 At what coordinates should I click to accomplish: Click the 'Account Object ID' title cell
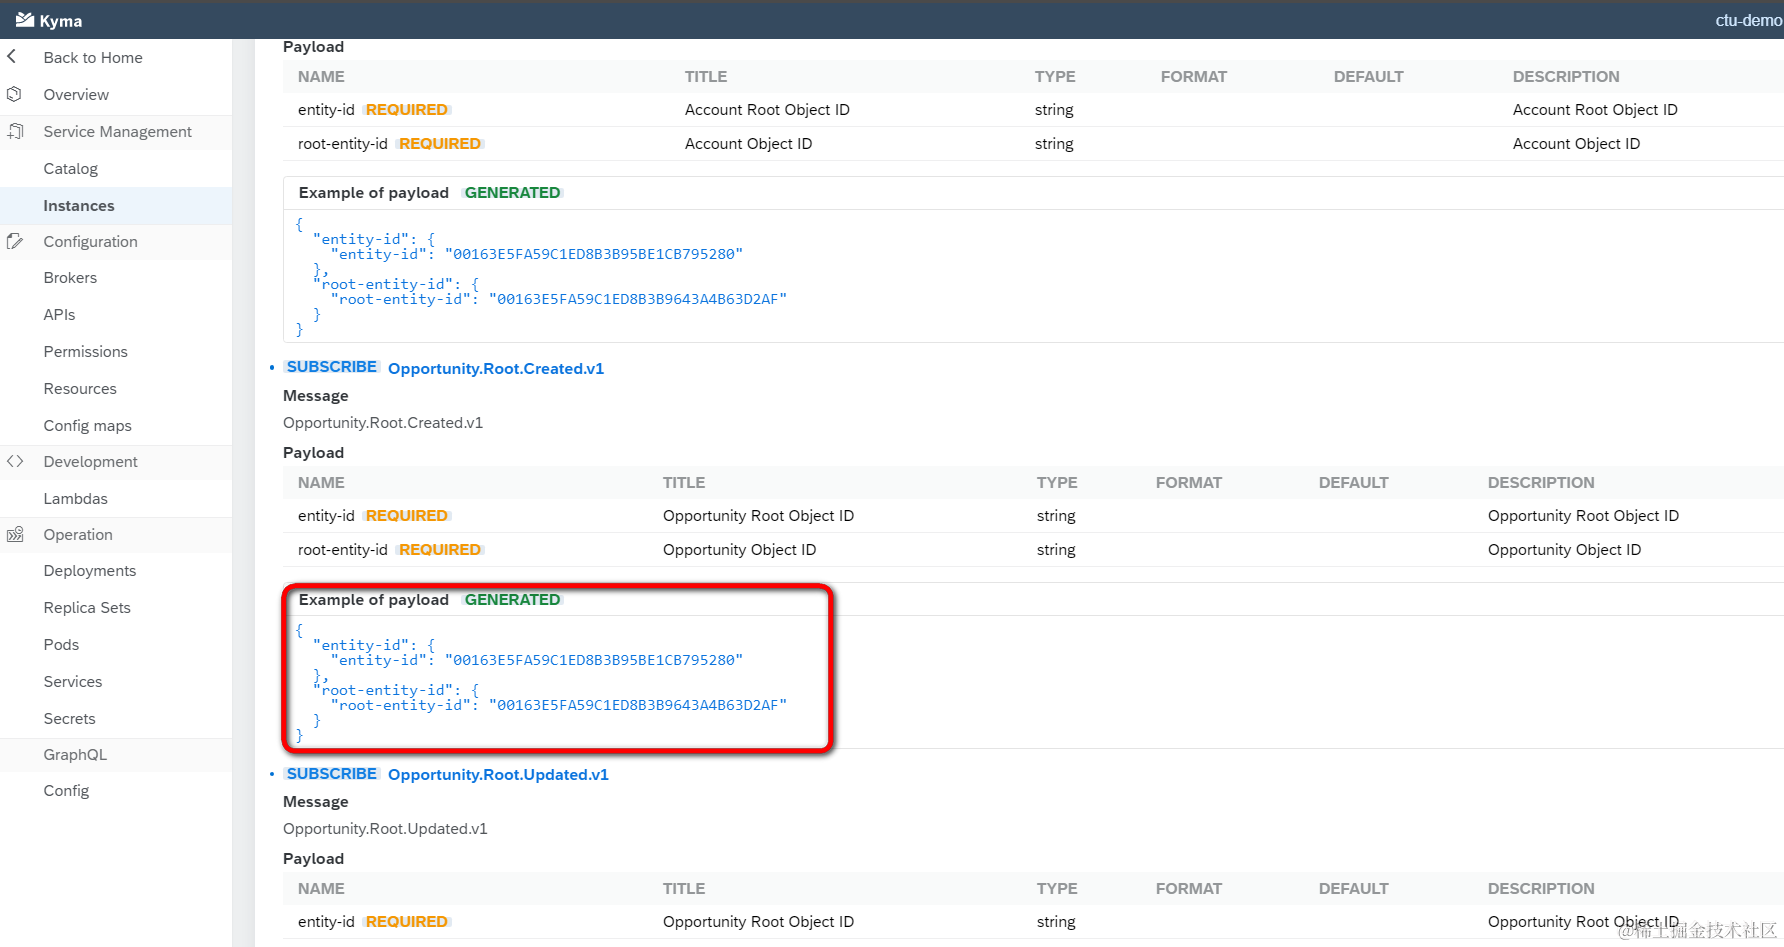click(x=748, y=144)
